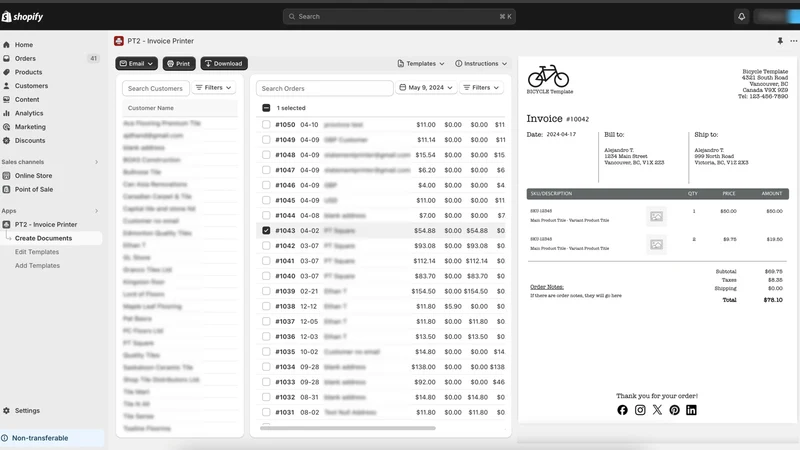Check the box for order #1039
The image size is (800, 450).
point(266,291)
